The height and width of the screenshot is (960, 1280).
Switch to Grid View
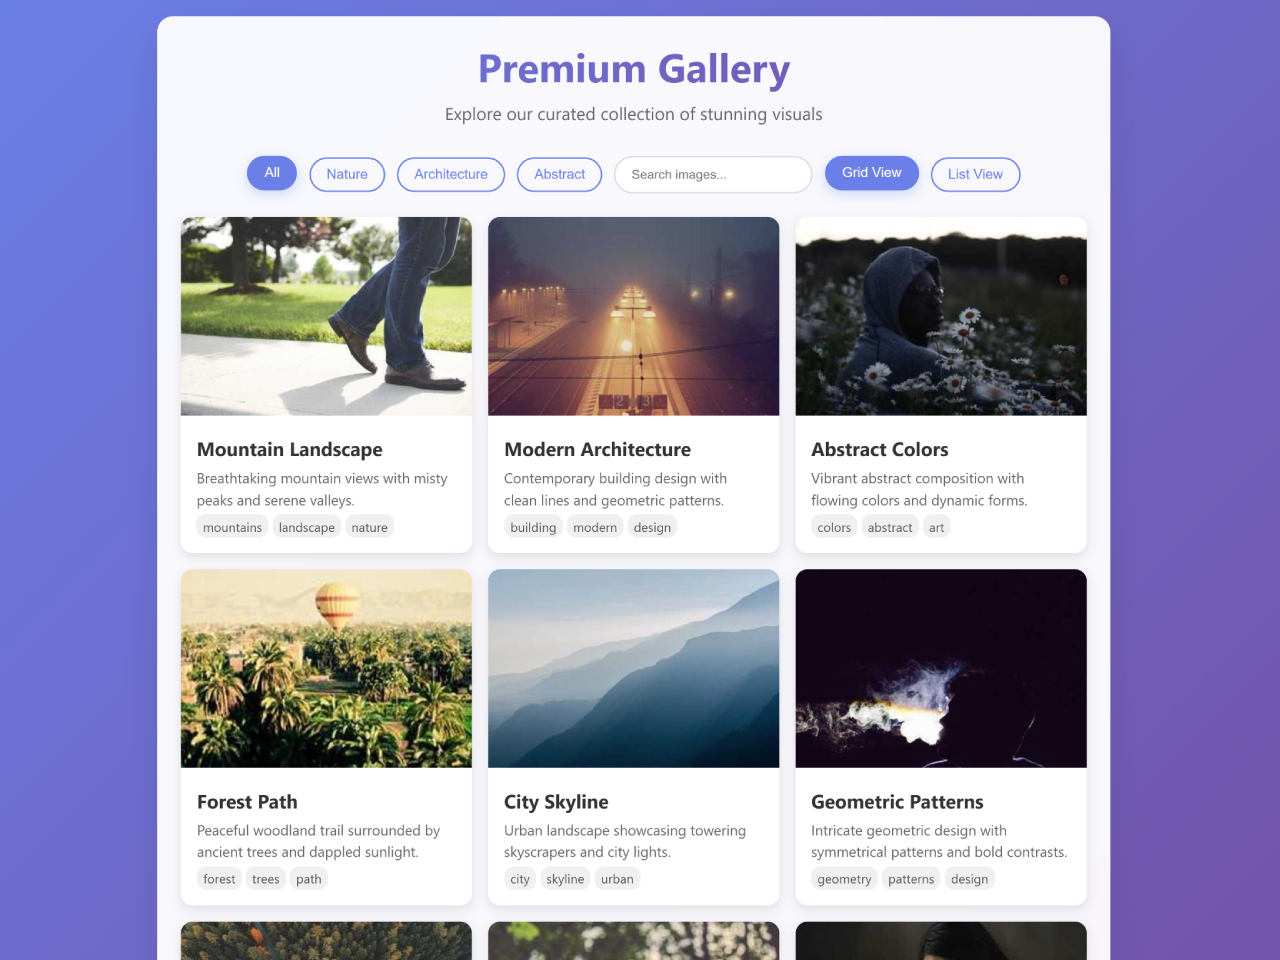click(x=872, y=173)
